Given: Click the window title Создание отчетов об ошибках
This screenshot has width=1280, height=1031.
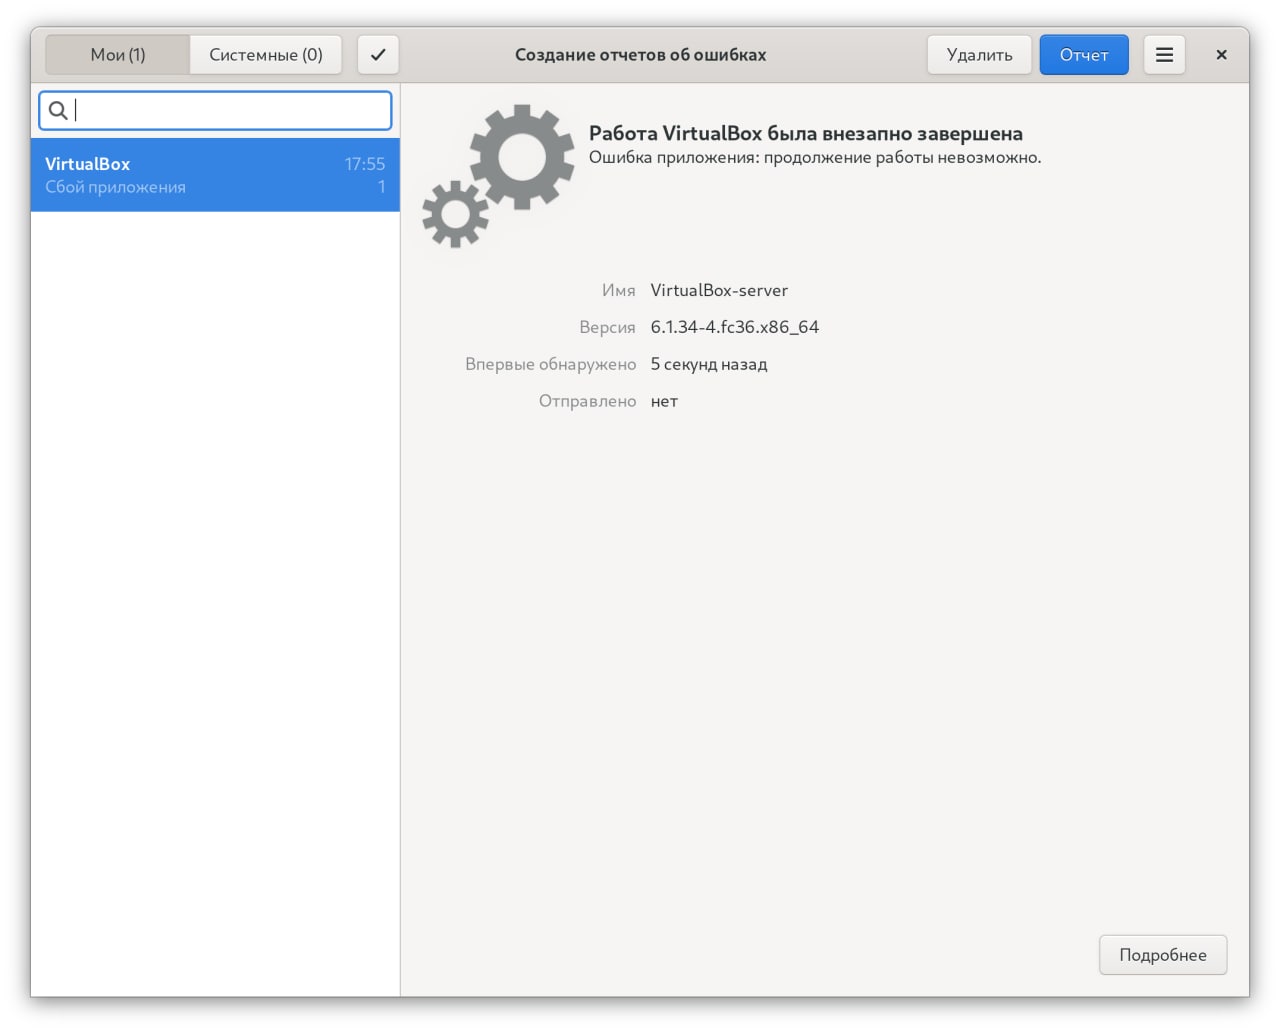Looking at the screenshot, I should click(640, 55).
